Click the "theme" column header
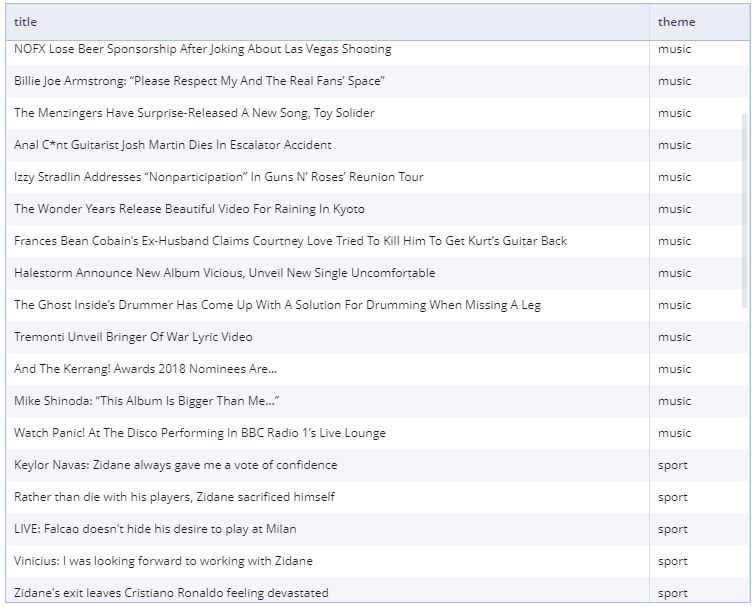 [x=676, y=22]
